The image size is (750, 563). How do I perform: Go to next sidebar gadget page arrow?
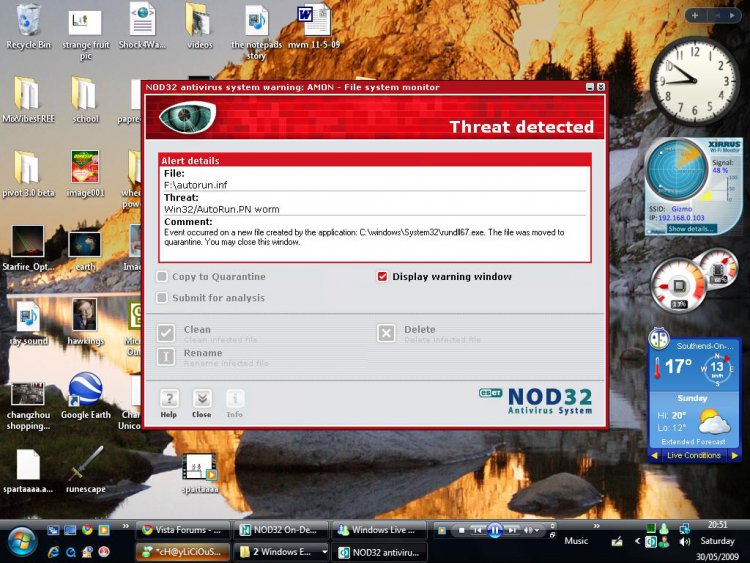732,15
